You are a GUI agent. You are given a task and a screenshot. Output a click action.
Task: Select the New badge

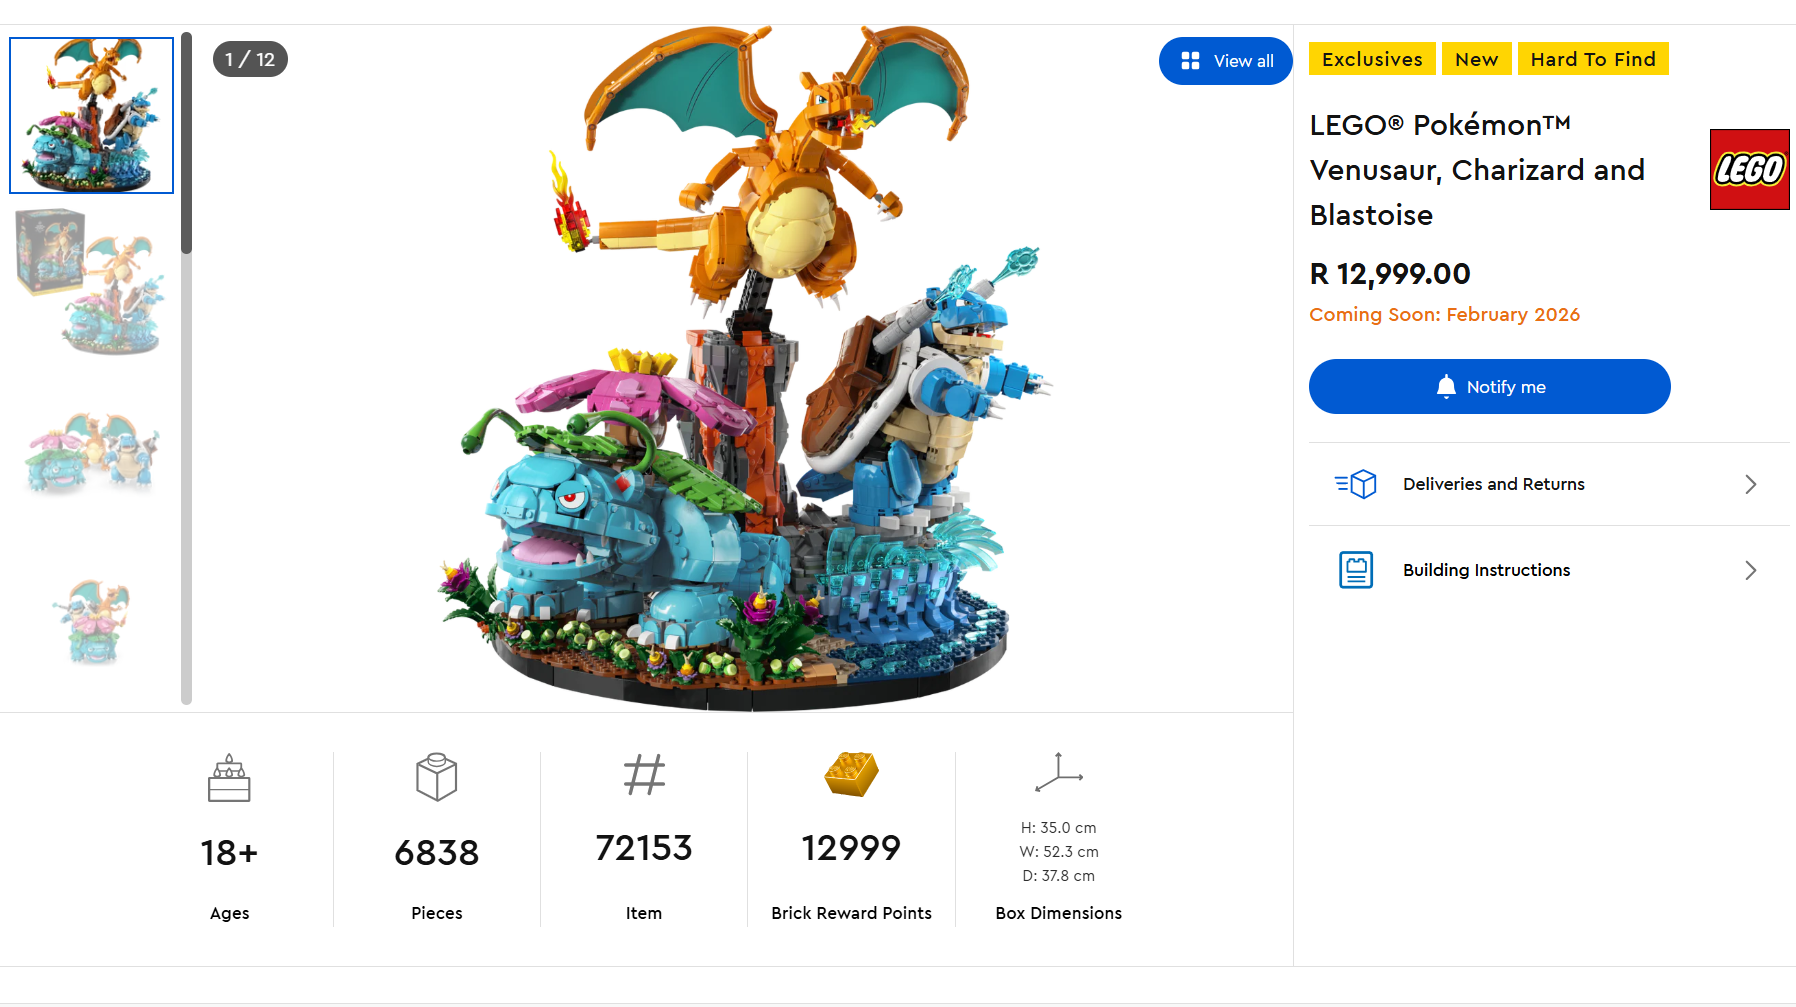point(1476,58)
